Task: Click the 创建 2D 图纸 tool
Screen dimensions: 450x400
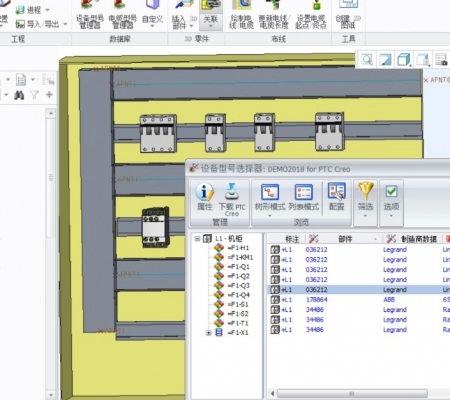Action: click(x=348, y=15)
